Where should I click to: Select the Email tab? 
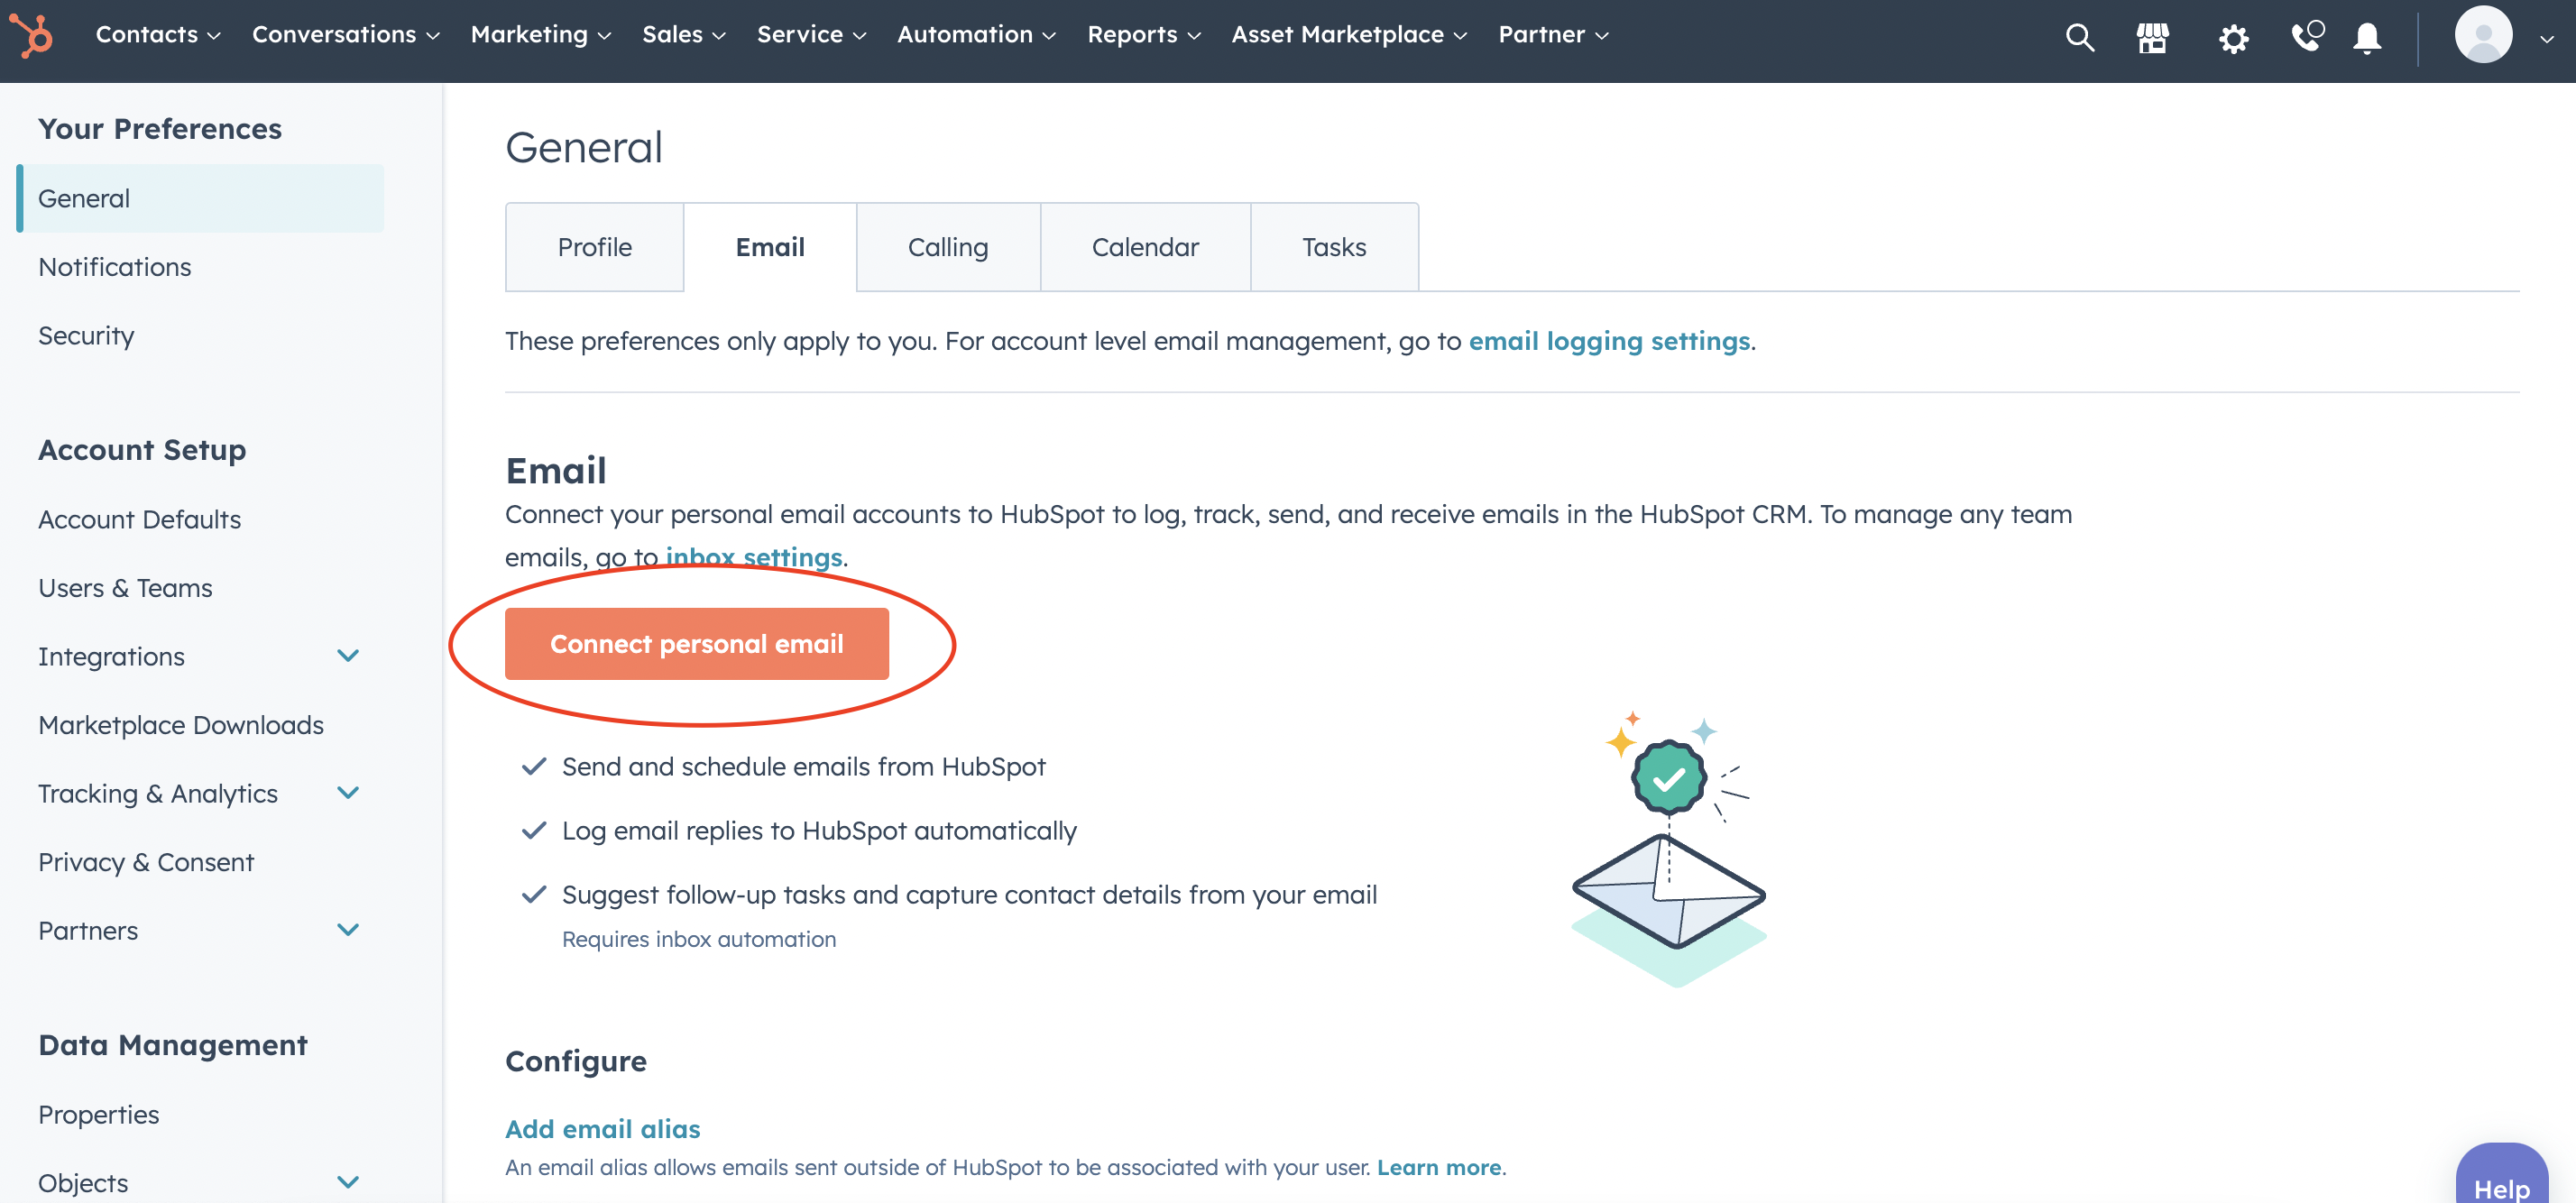[770, 247]
